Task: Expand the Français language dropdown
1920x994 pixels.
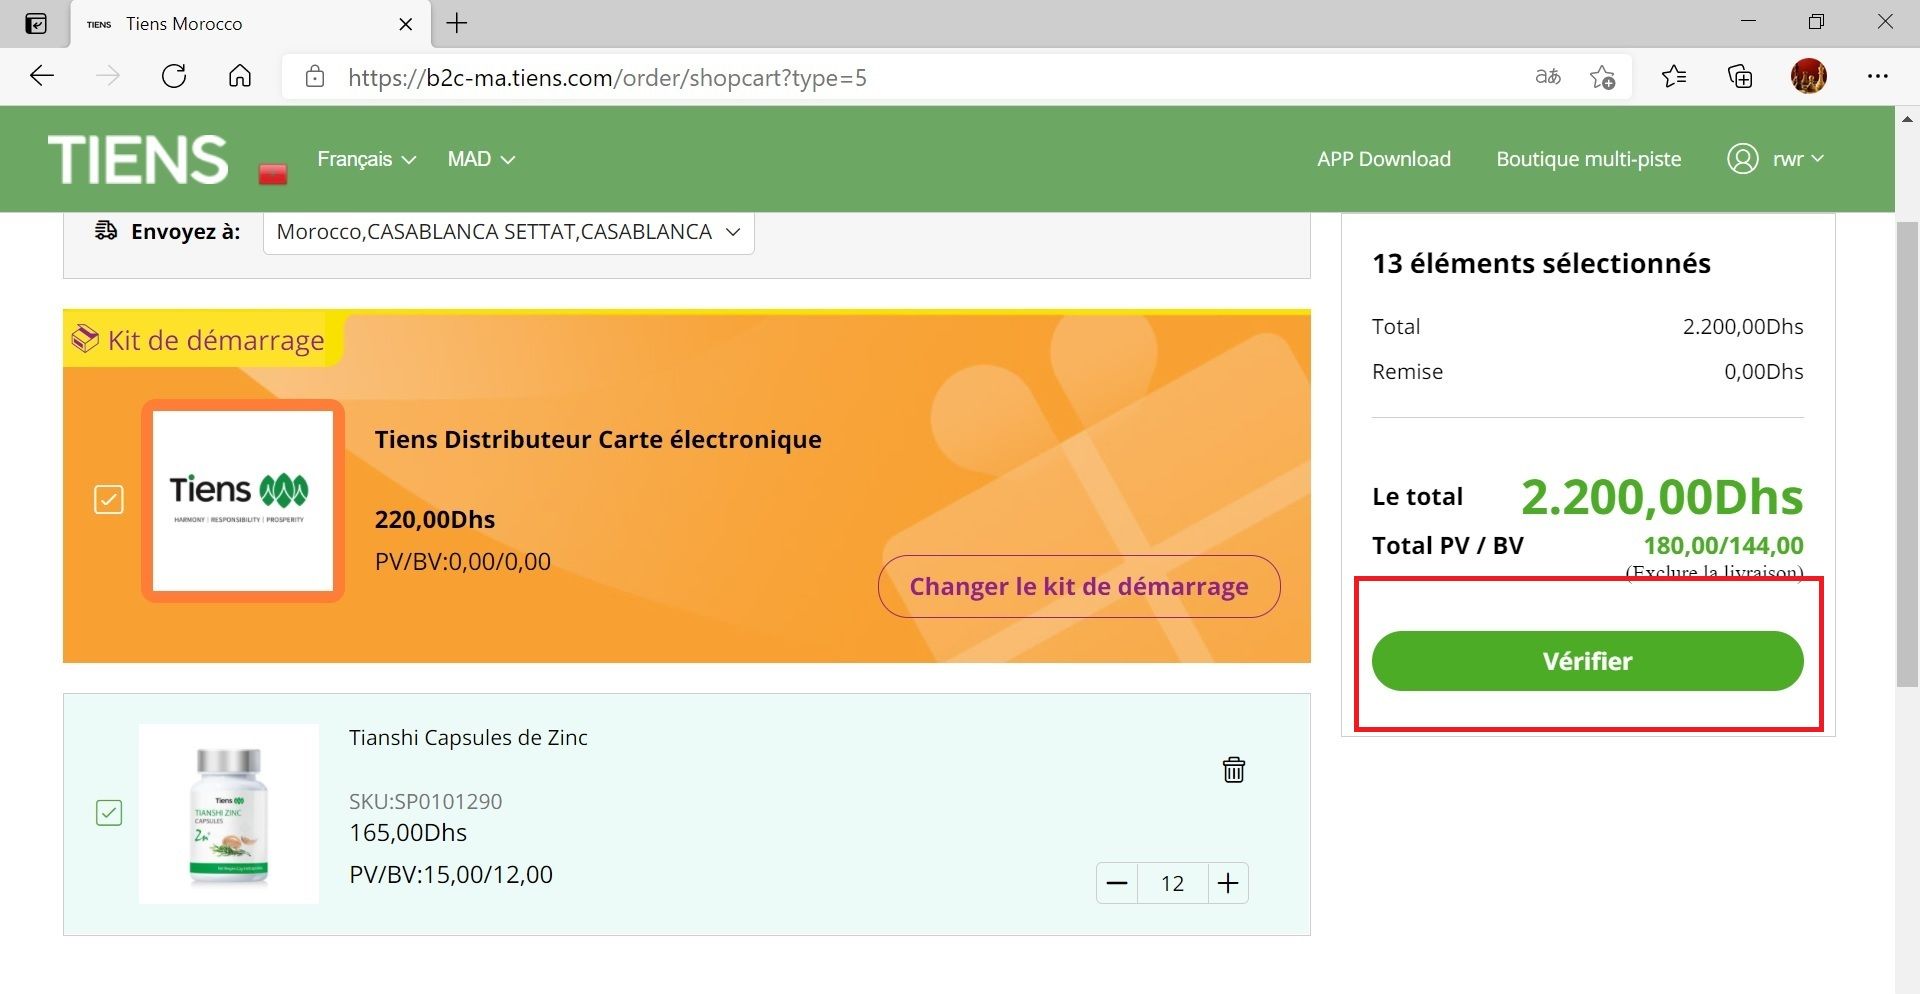Action: click(366, 159)
